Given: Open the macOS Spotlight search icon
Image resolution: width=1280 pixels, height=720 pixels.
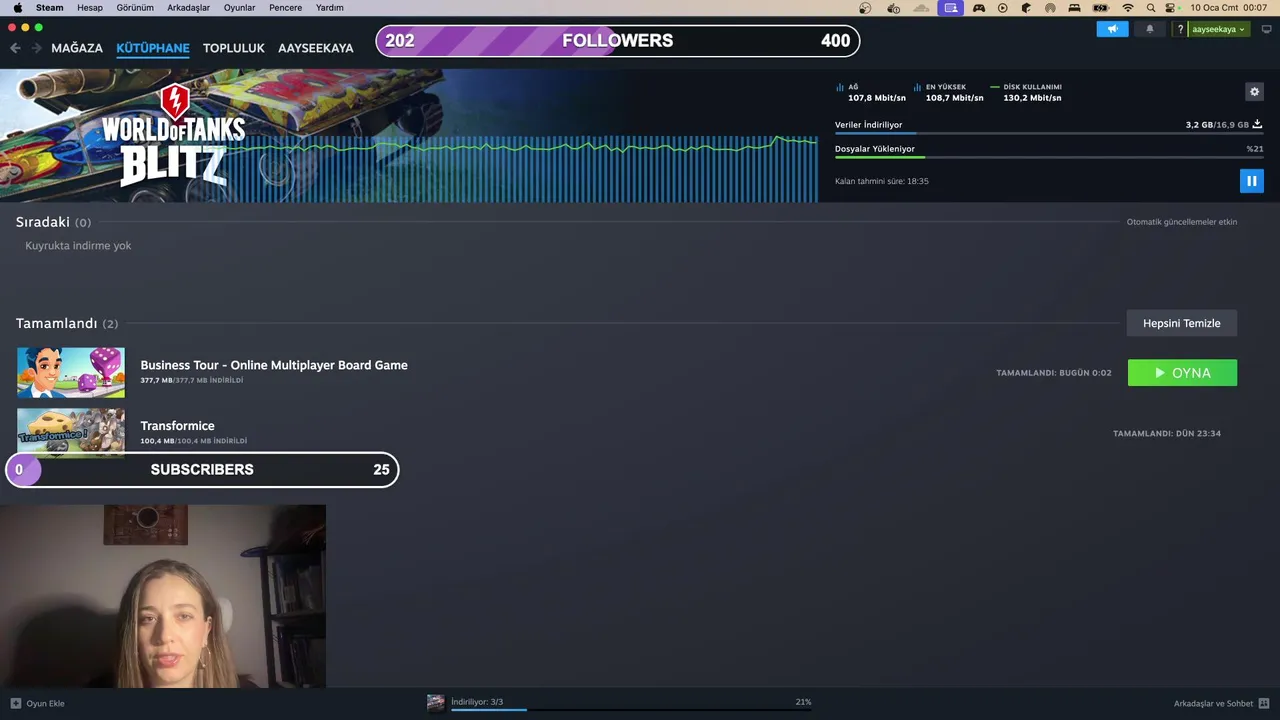Looking at the screenshot, I should tap(1150, 7).
